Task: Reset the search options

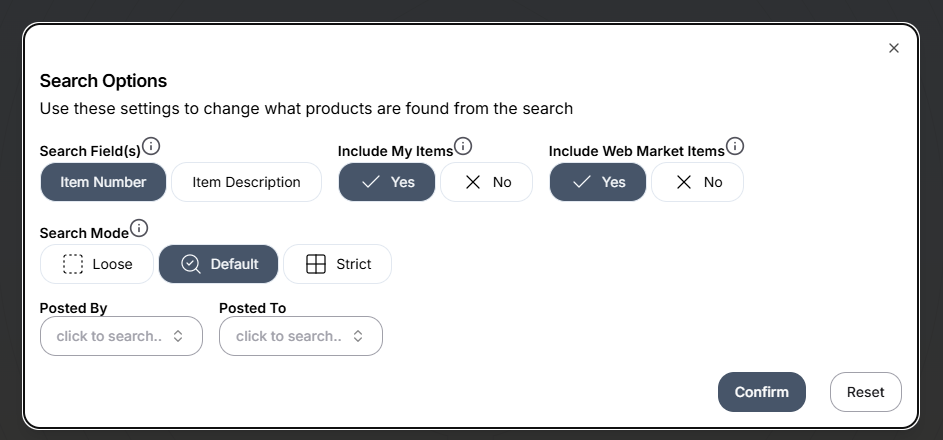Action: 865,392
